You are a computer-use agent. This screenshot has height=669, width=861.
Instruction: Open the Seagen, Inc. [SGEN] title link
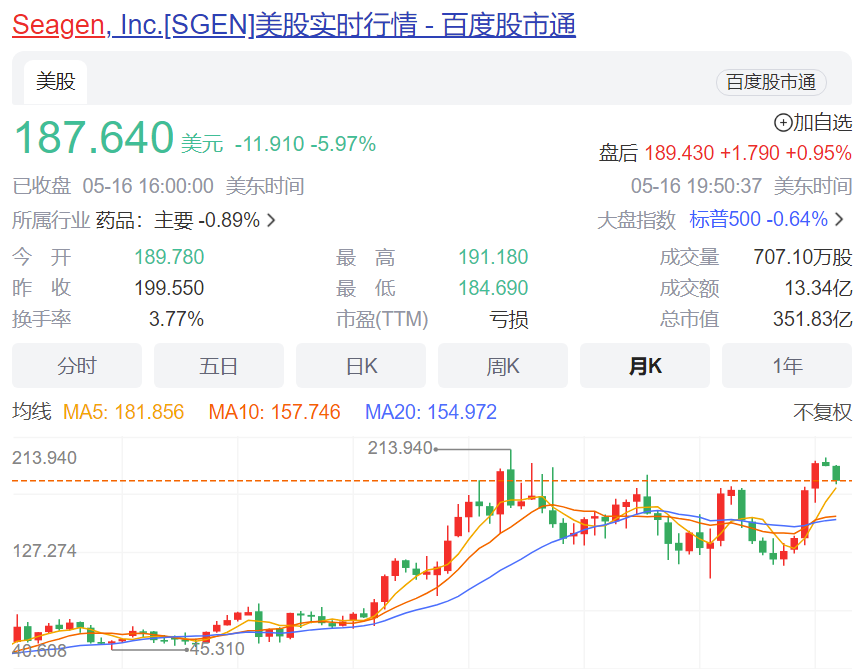[293, 25]
